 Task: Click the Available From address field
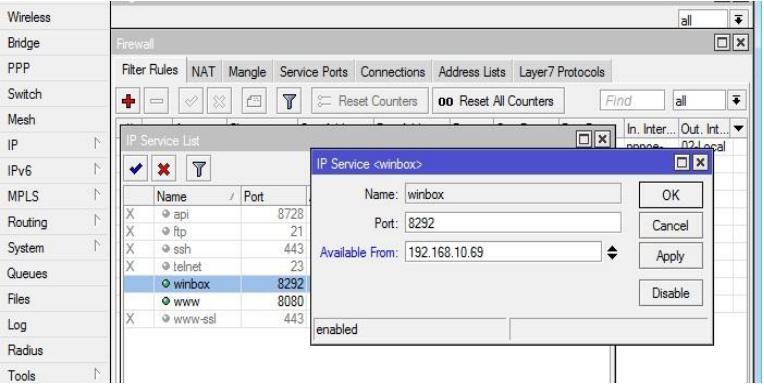503,252
